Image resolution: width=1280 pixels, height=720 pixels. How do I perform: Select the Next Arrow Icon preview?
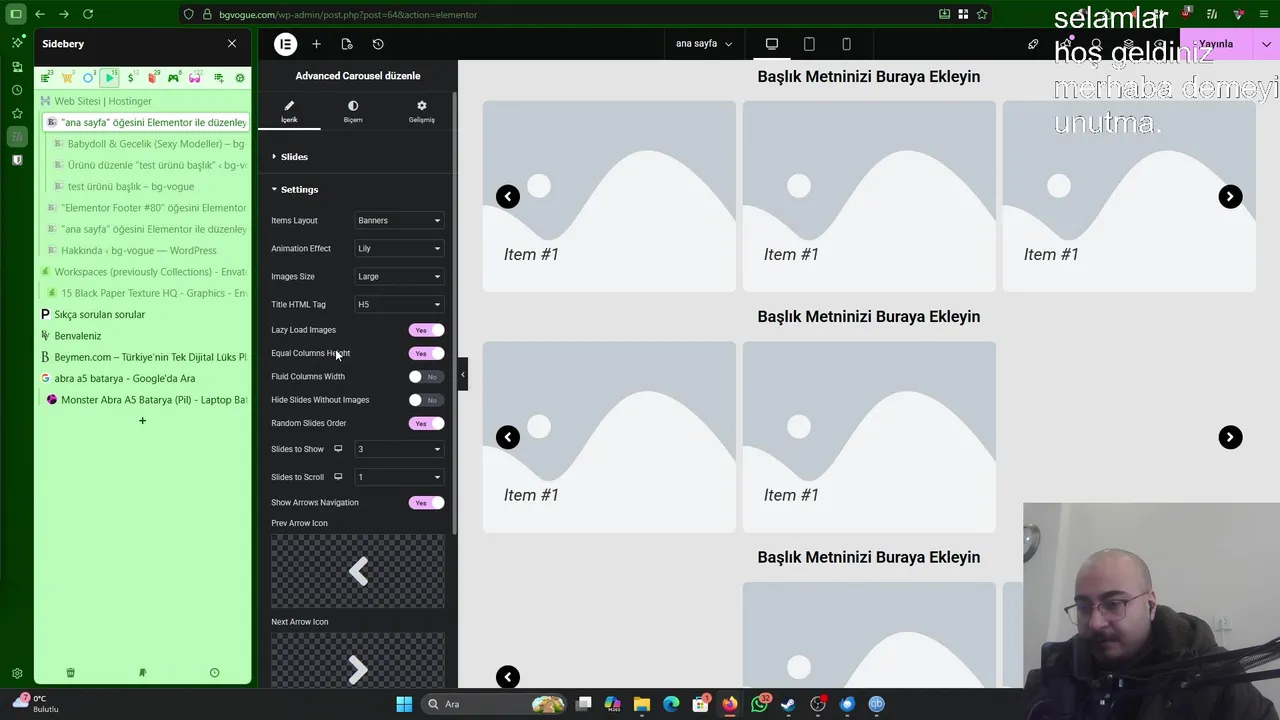(358, 661)
